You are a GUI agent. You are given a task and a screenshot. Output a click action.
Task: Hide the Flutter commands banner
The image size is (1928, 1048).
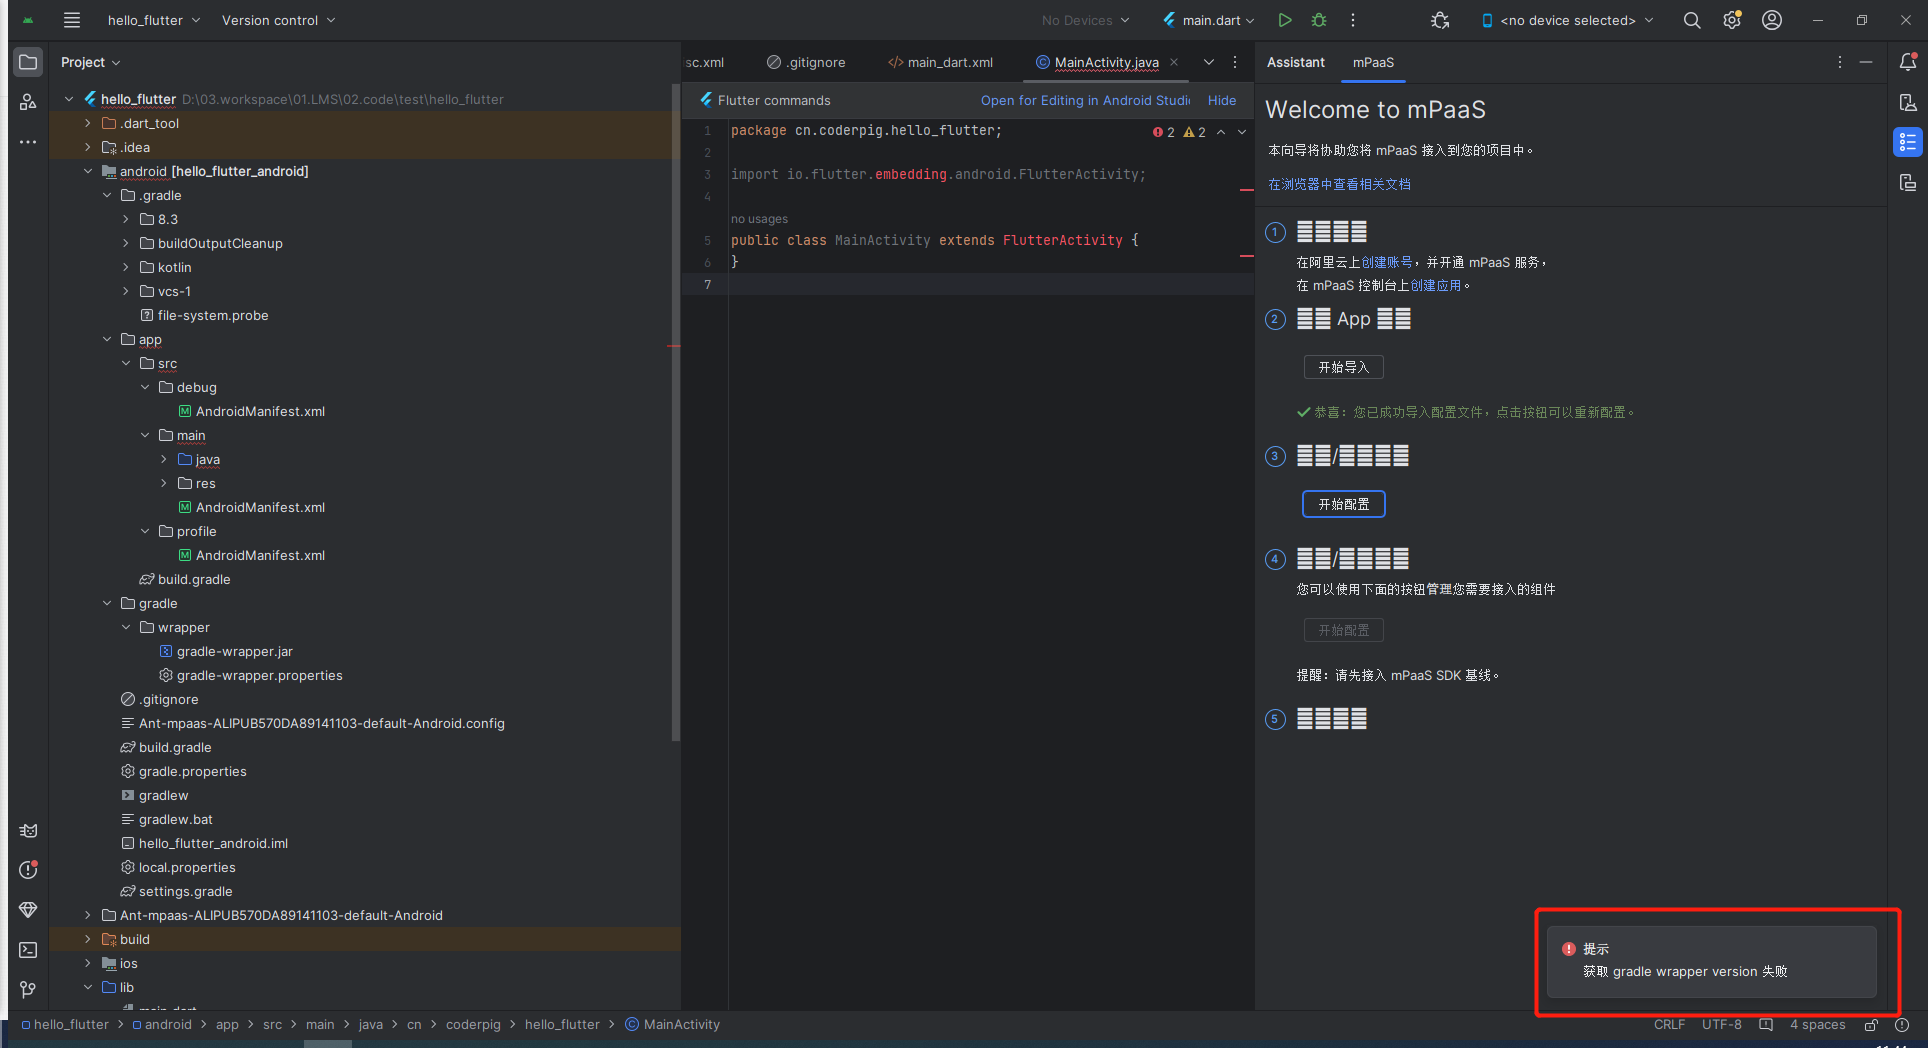pos(1222,100)
